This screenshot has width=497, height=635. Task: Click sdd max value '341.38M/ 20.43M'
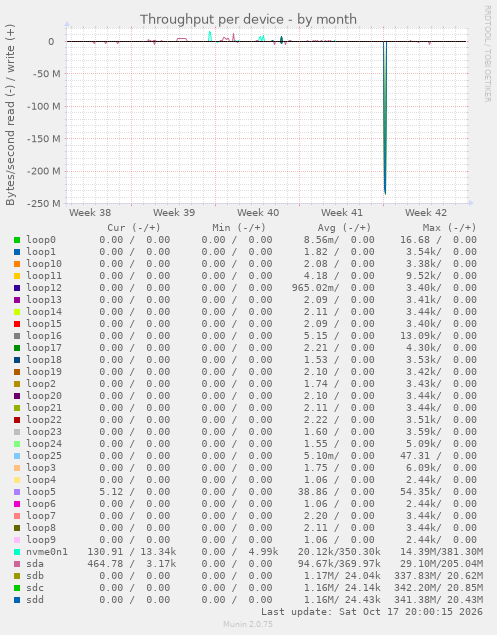tap(439, 600)
